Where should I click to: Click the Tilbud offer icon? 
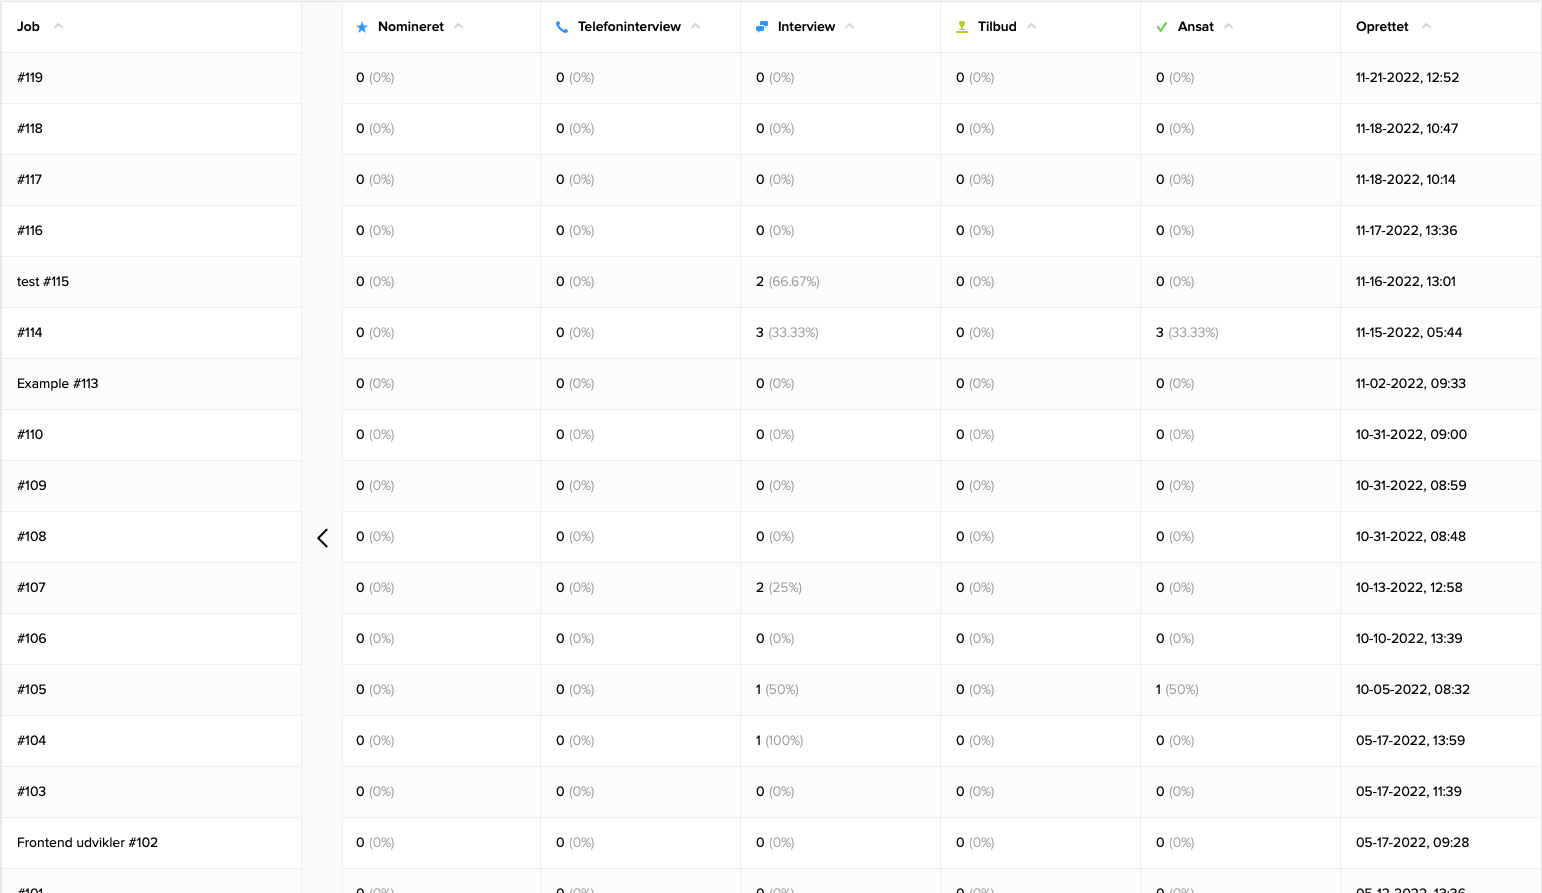(962, 27)
